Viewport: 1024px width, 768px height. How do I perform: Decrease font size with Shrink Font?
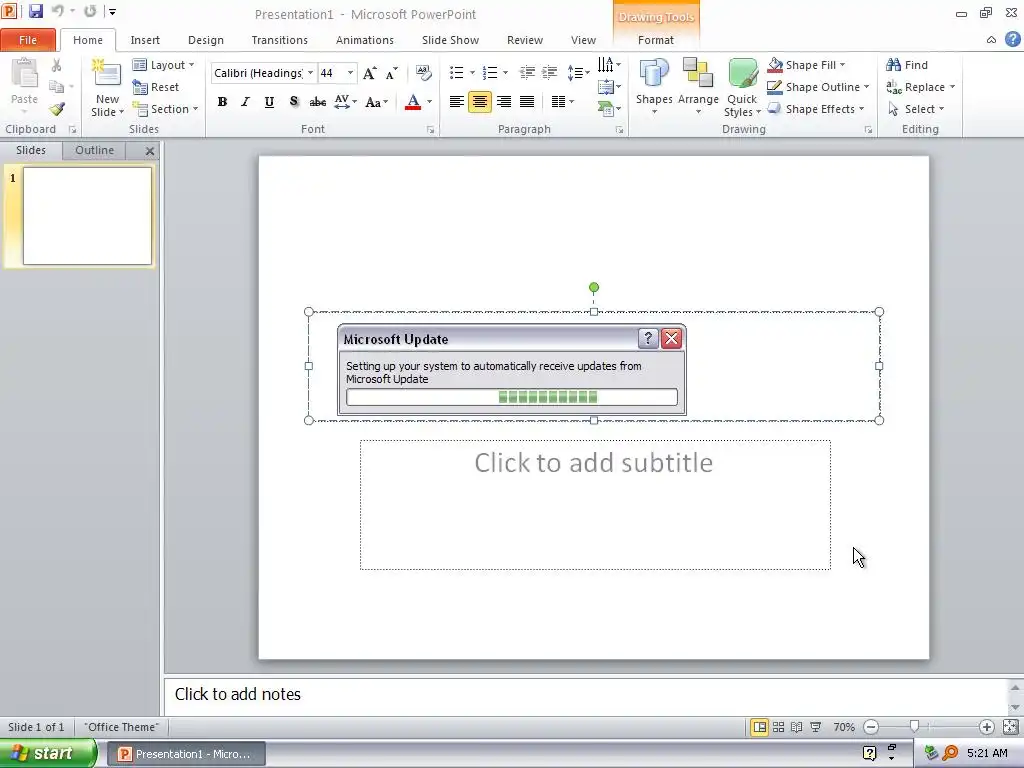tap(391, 73)
